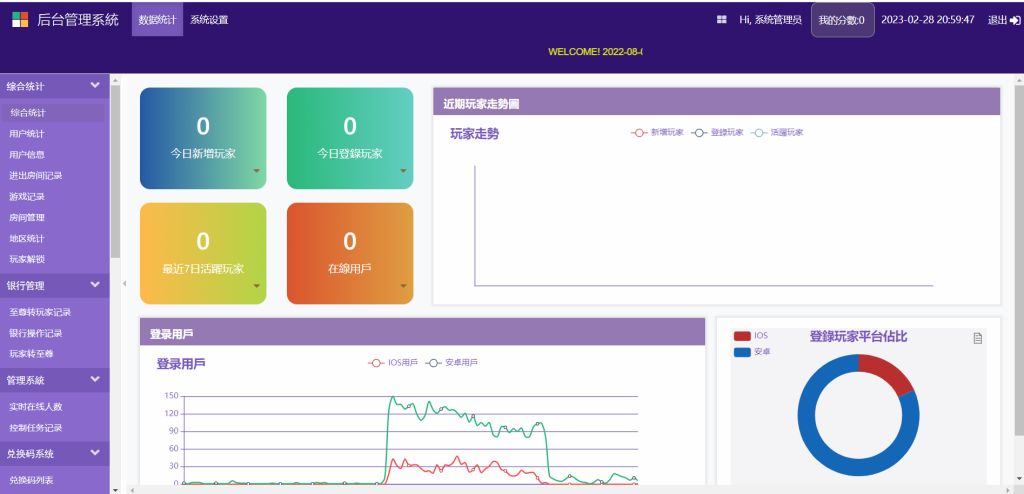Click the 在線用戶 stat card
Screen dimensions: 1024x494
(350, 254)
